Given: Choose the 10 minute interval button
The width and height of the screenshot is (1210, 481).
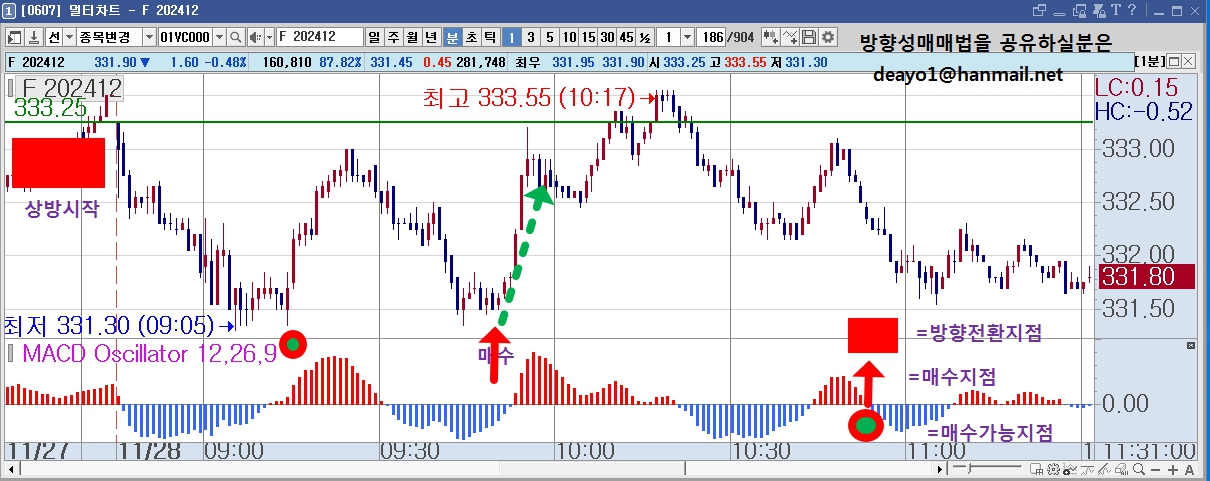Looking at the screenshot, I should point(569,37).
